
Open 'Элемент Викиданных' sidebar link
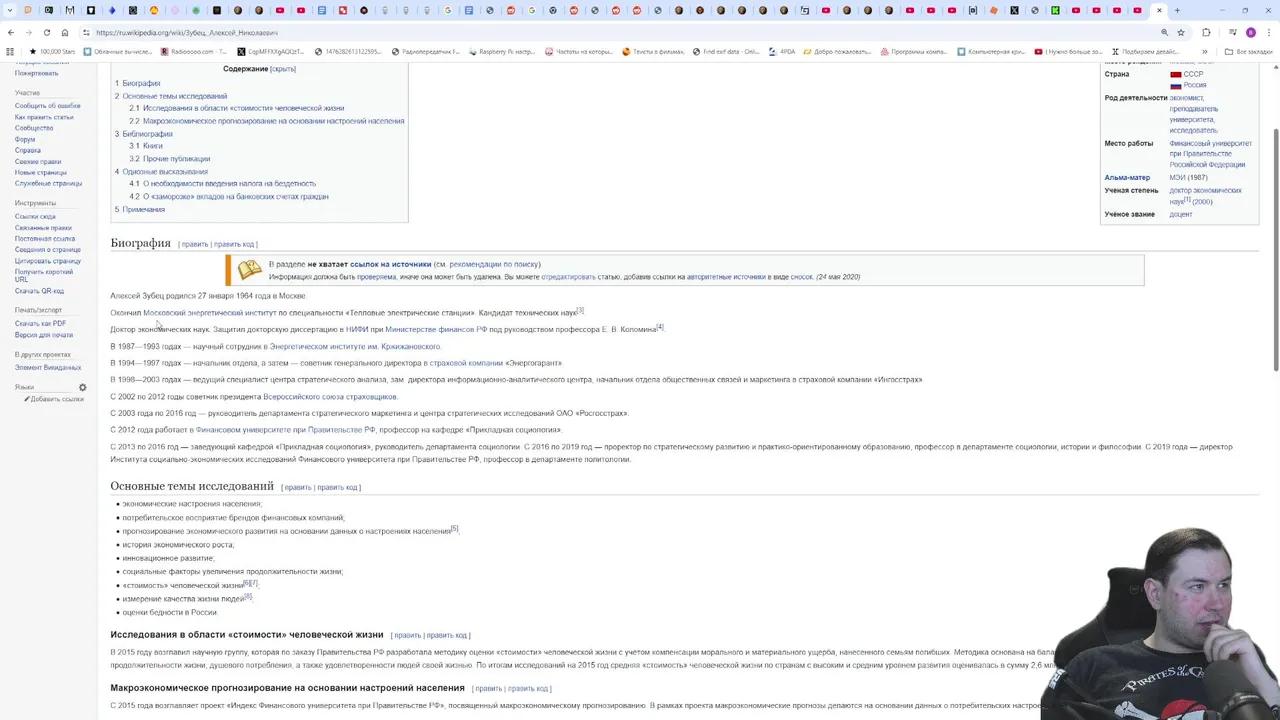[x=48, y=367]
